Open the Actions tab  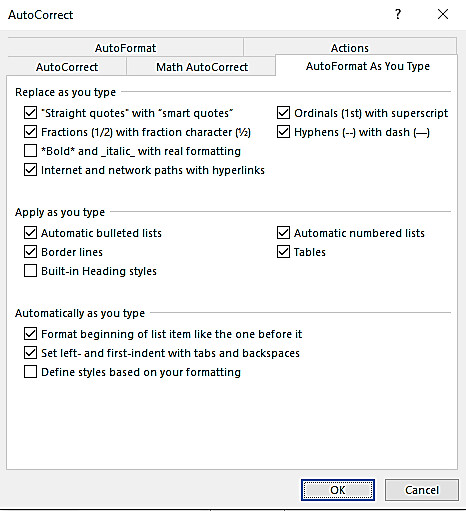(x=350, y=48)
